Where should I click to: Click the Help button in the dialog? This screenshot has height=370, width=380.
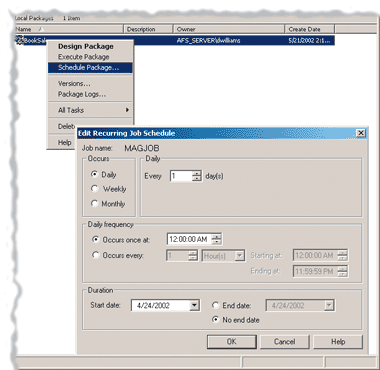pyautogui.click(x=338, y=342)
